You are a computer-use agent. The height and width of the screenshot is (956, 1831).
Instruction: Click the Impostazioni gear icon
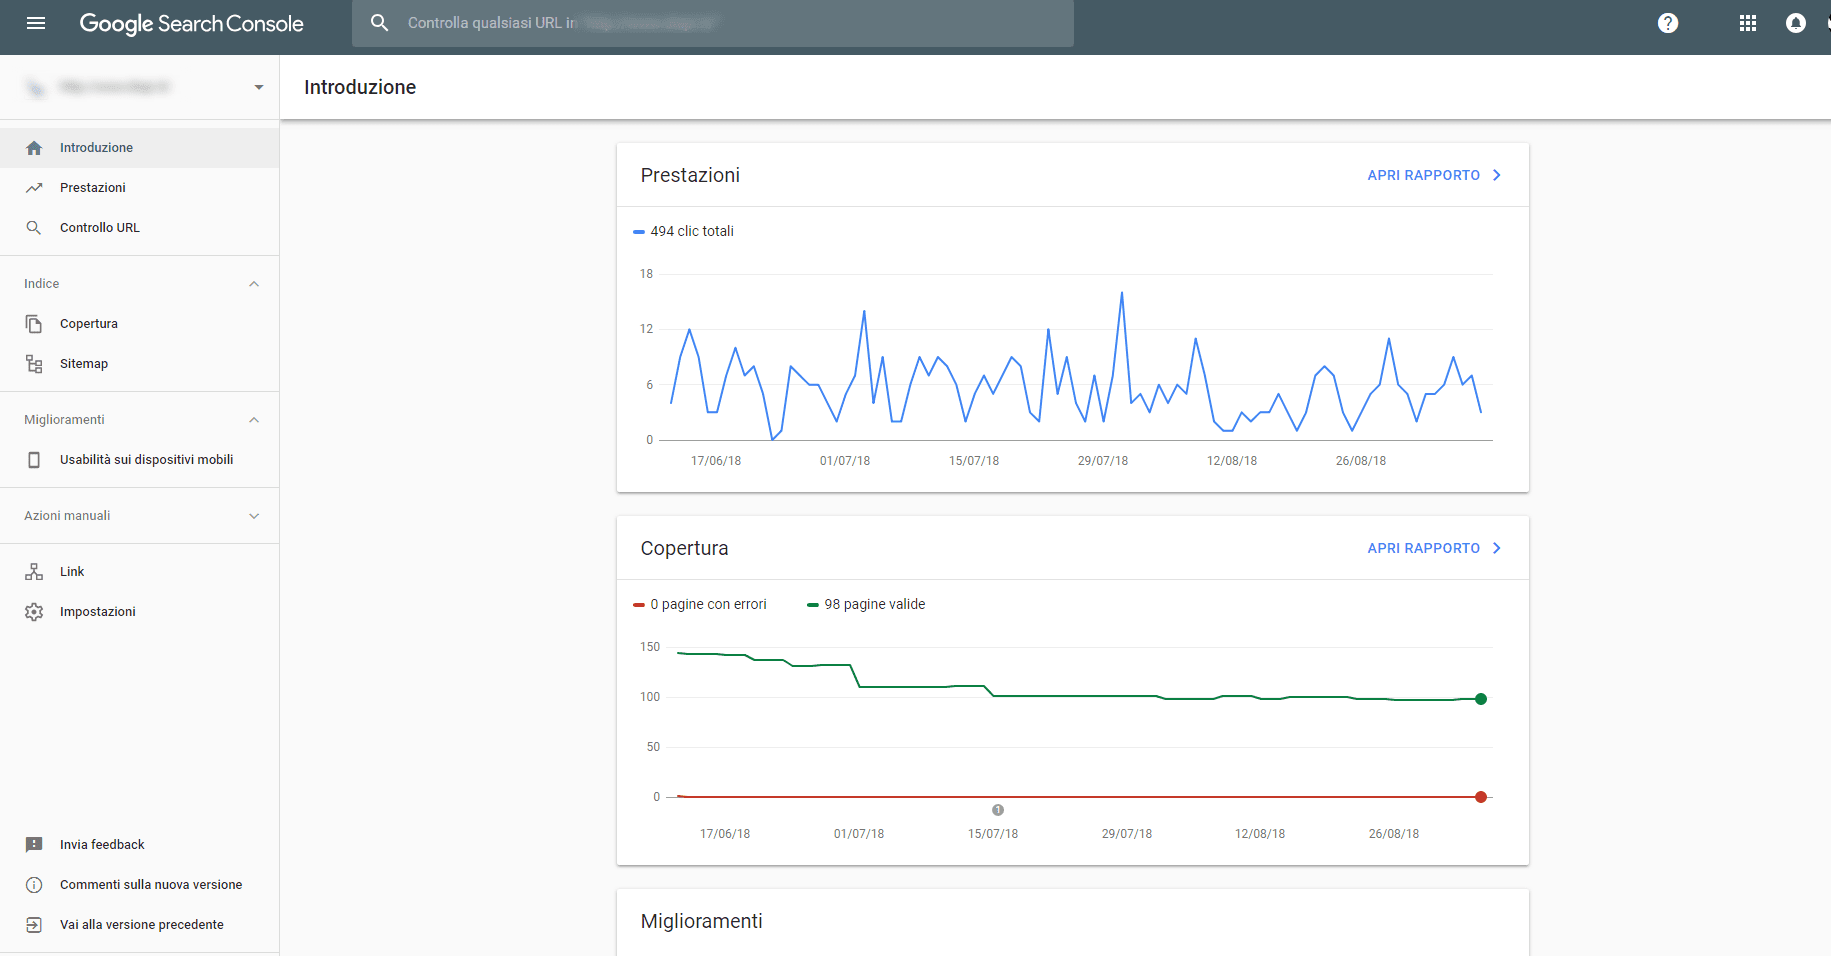click(x=34, y=612)
